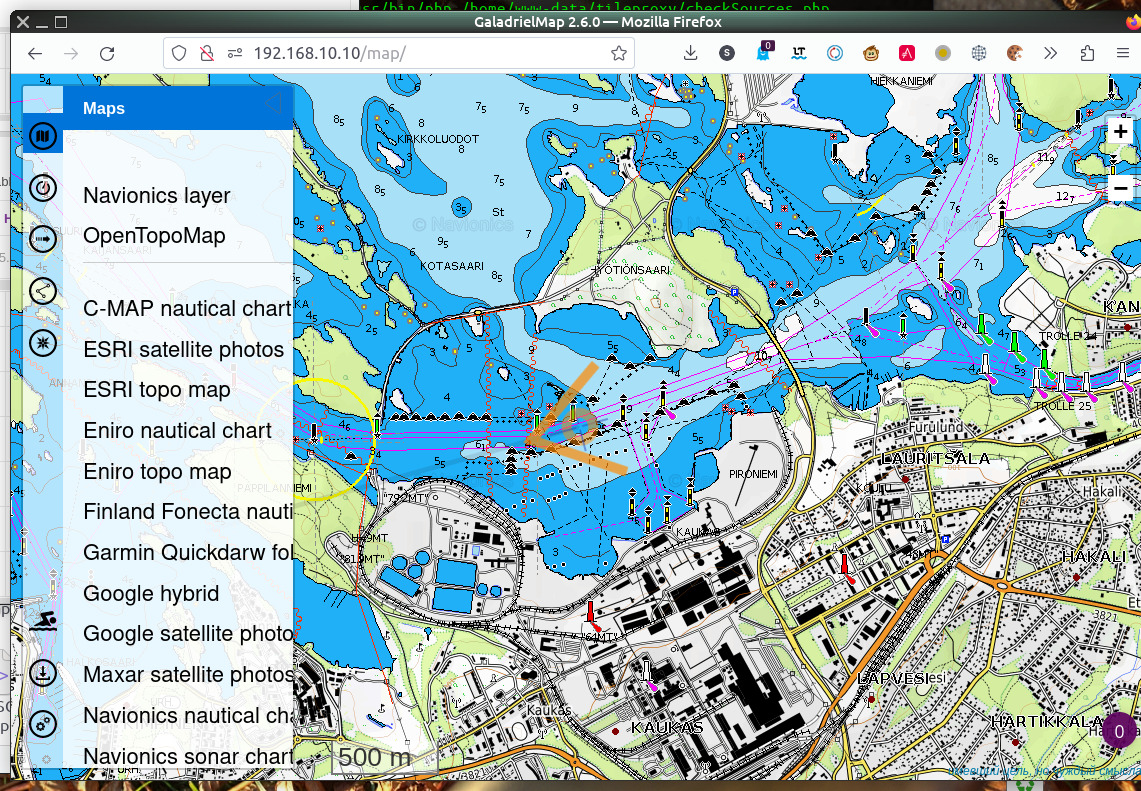Viewport: 1141px width, 791px height.
Task: Click the globe grid extension icon
Action: [x=979, y=53]
